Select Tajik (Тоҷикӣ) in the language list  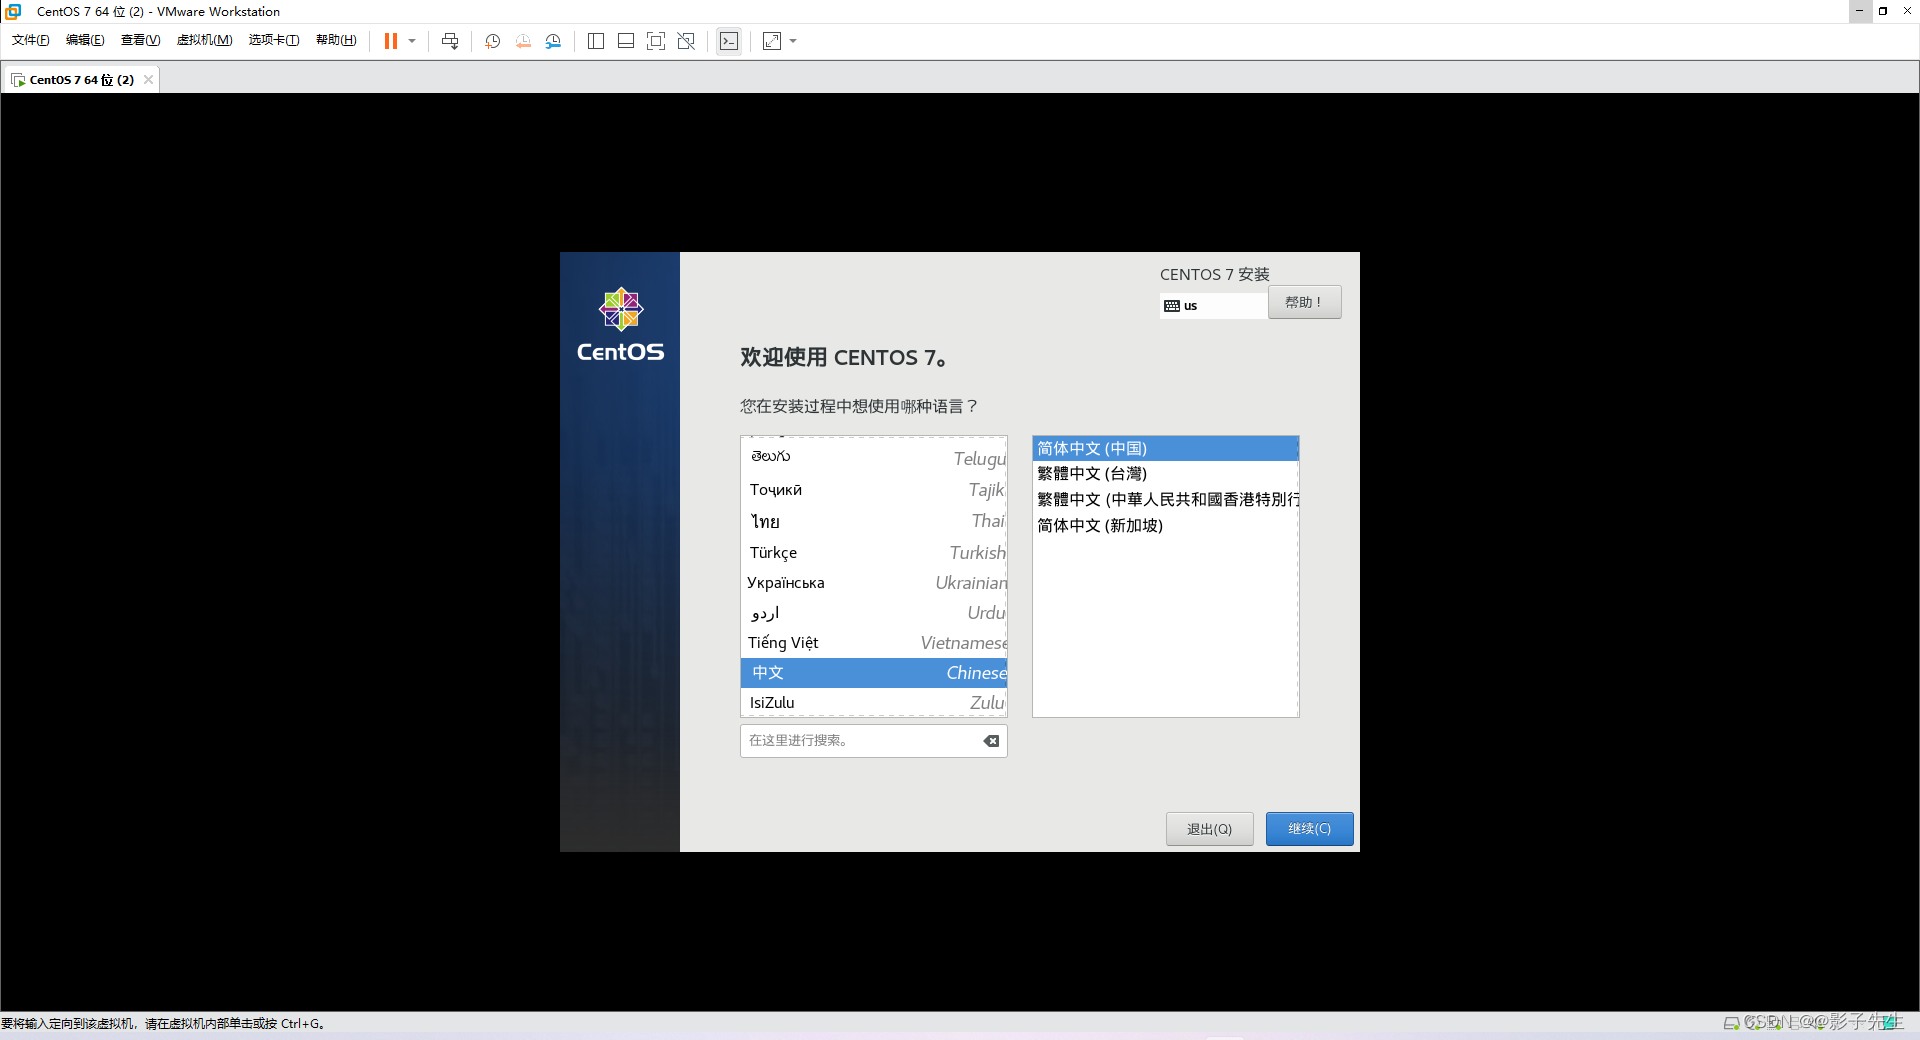coord(873,489)
